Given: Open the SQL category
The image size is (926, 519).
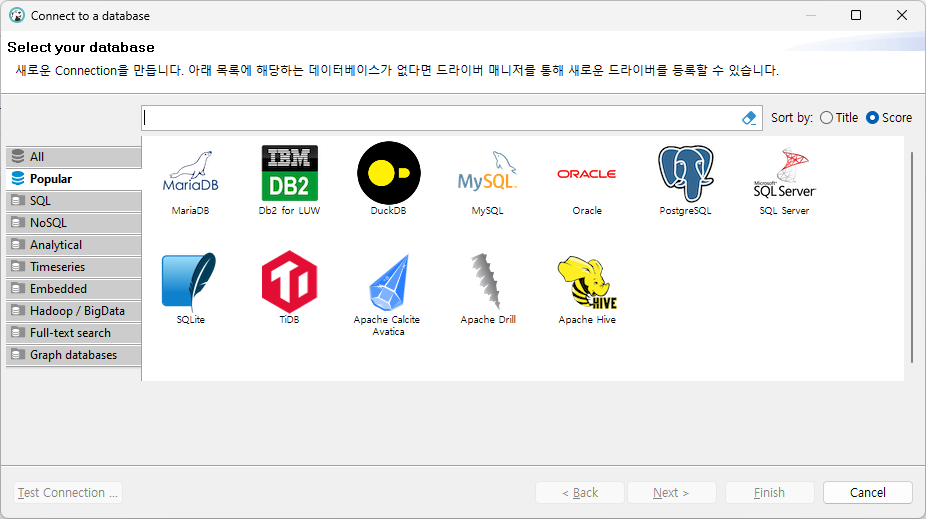Looking at the screenshot, I should pos(74,201).
